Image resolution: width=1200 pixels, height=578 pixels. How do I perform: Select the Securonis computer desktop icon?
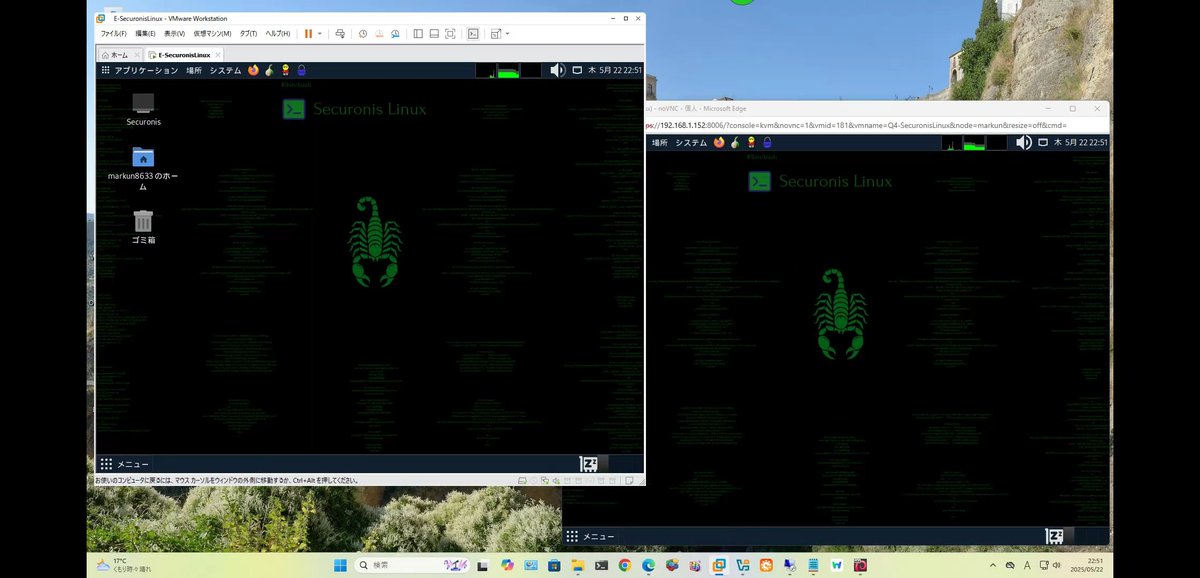pos(143,109)
